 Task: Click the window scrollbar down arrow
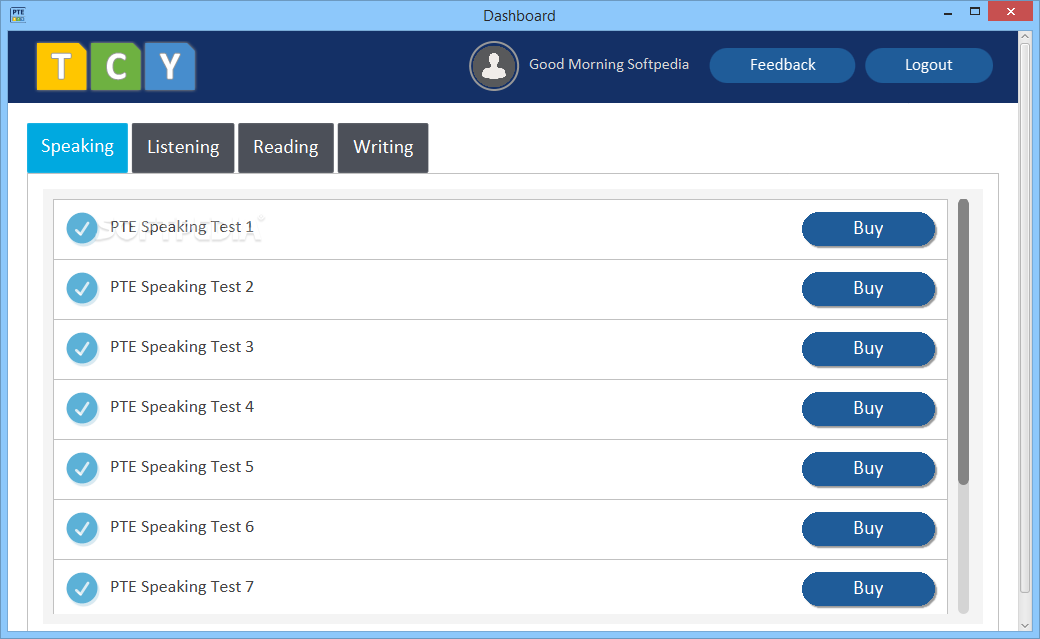[1025, 625]
